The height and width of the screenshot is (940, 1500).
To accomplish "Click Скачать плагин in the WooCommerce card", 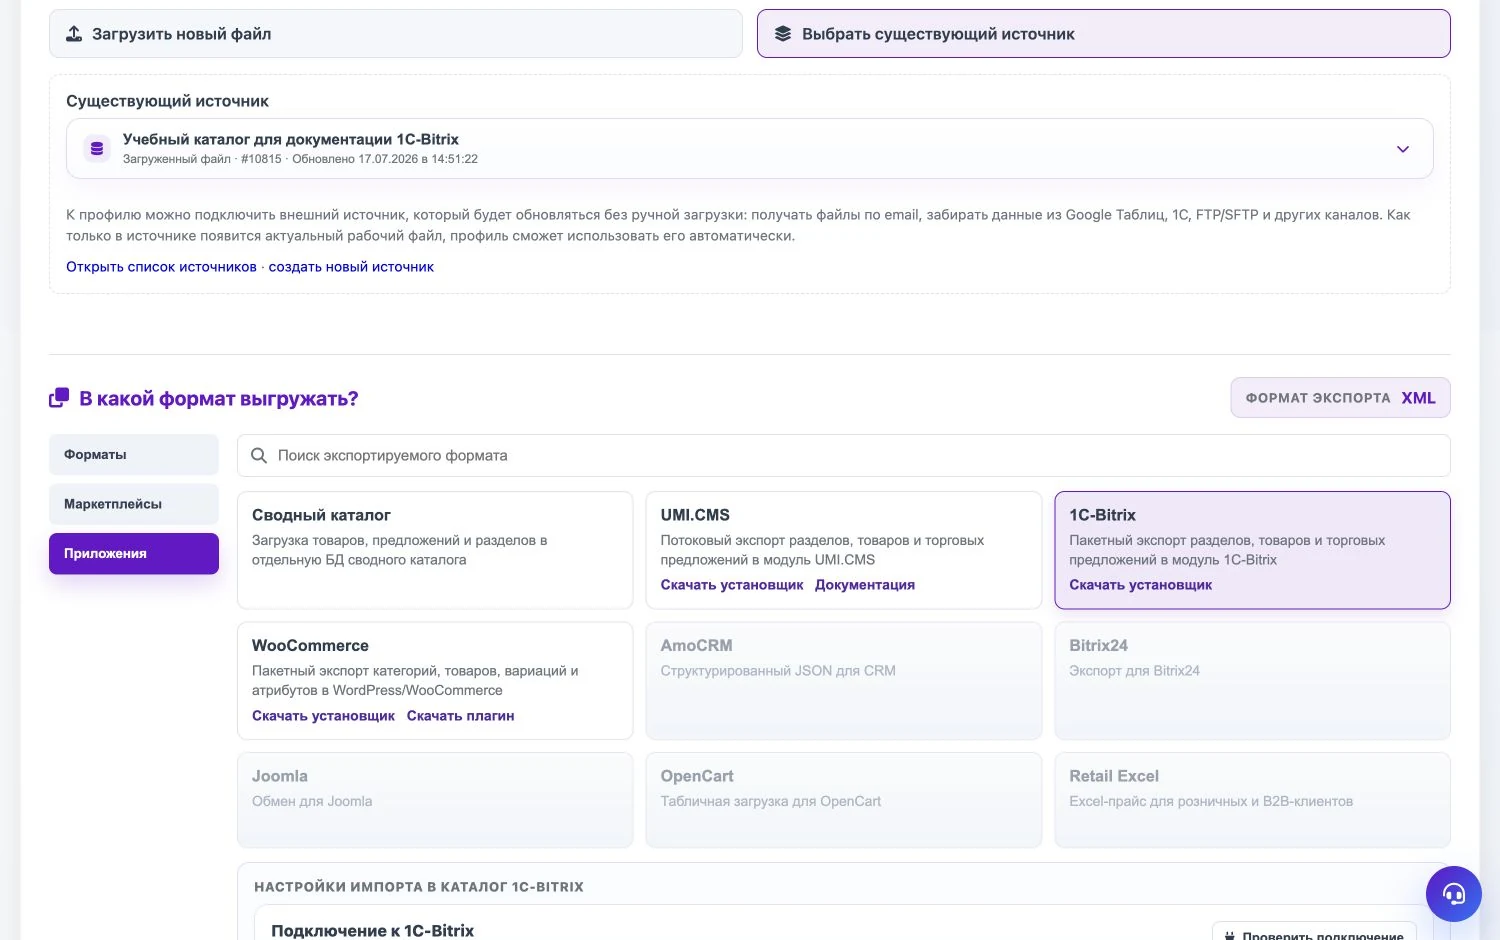I will [460, 716].
